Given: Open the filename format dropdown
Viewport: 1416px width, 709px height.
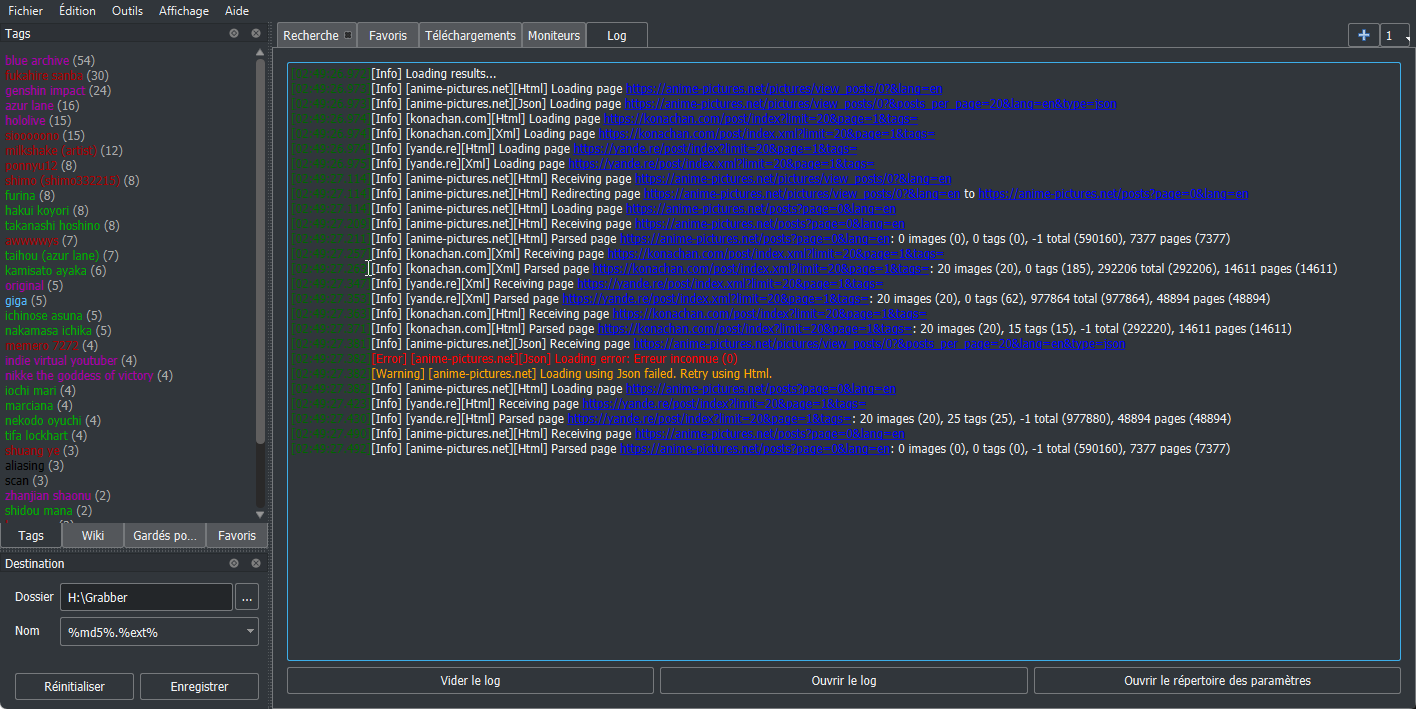Looking at the screenshot, I should pos(248,631).
